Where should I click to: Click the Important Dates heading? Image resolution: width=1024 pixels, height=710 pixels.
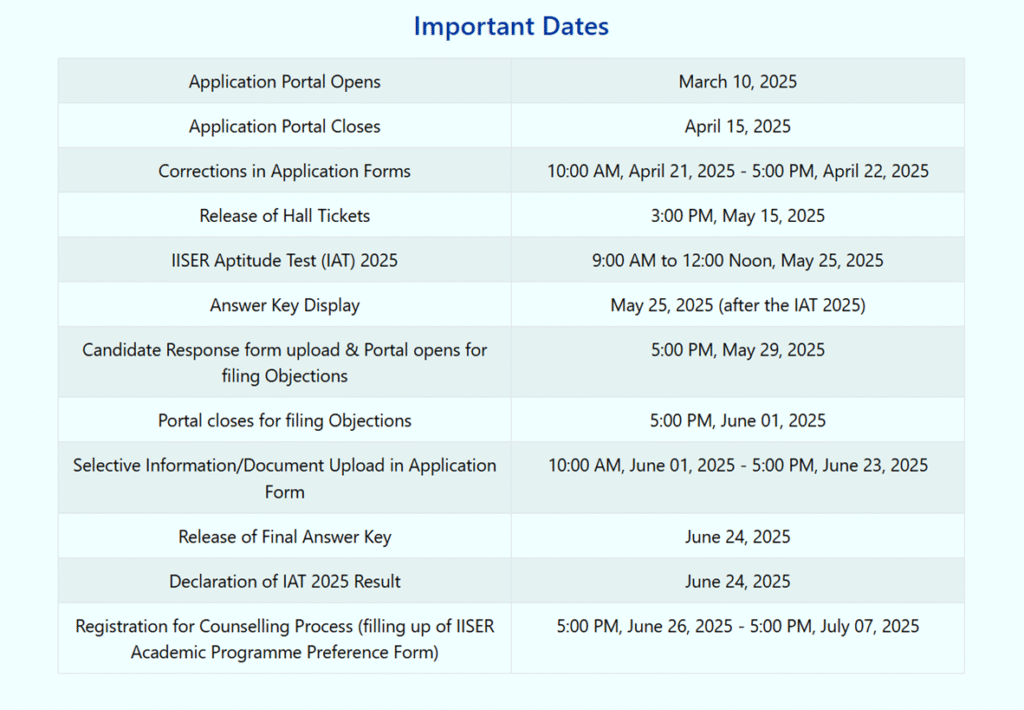pyautogui.click(x=511, y=27)
